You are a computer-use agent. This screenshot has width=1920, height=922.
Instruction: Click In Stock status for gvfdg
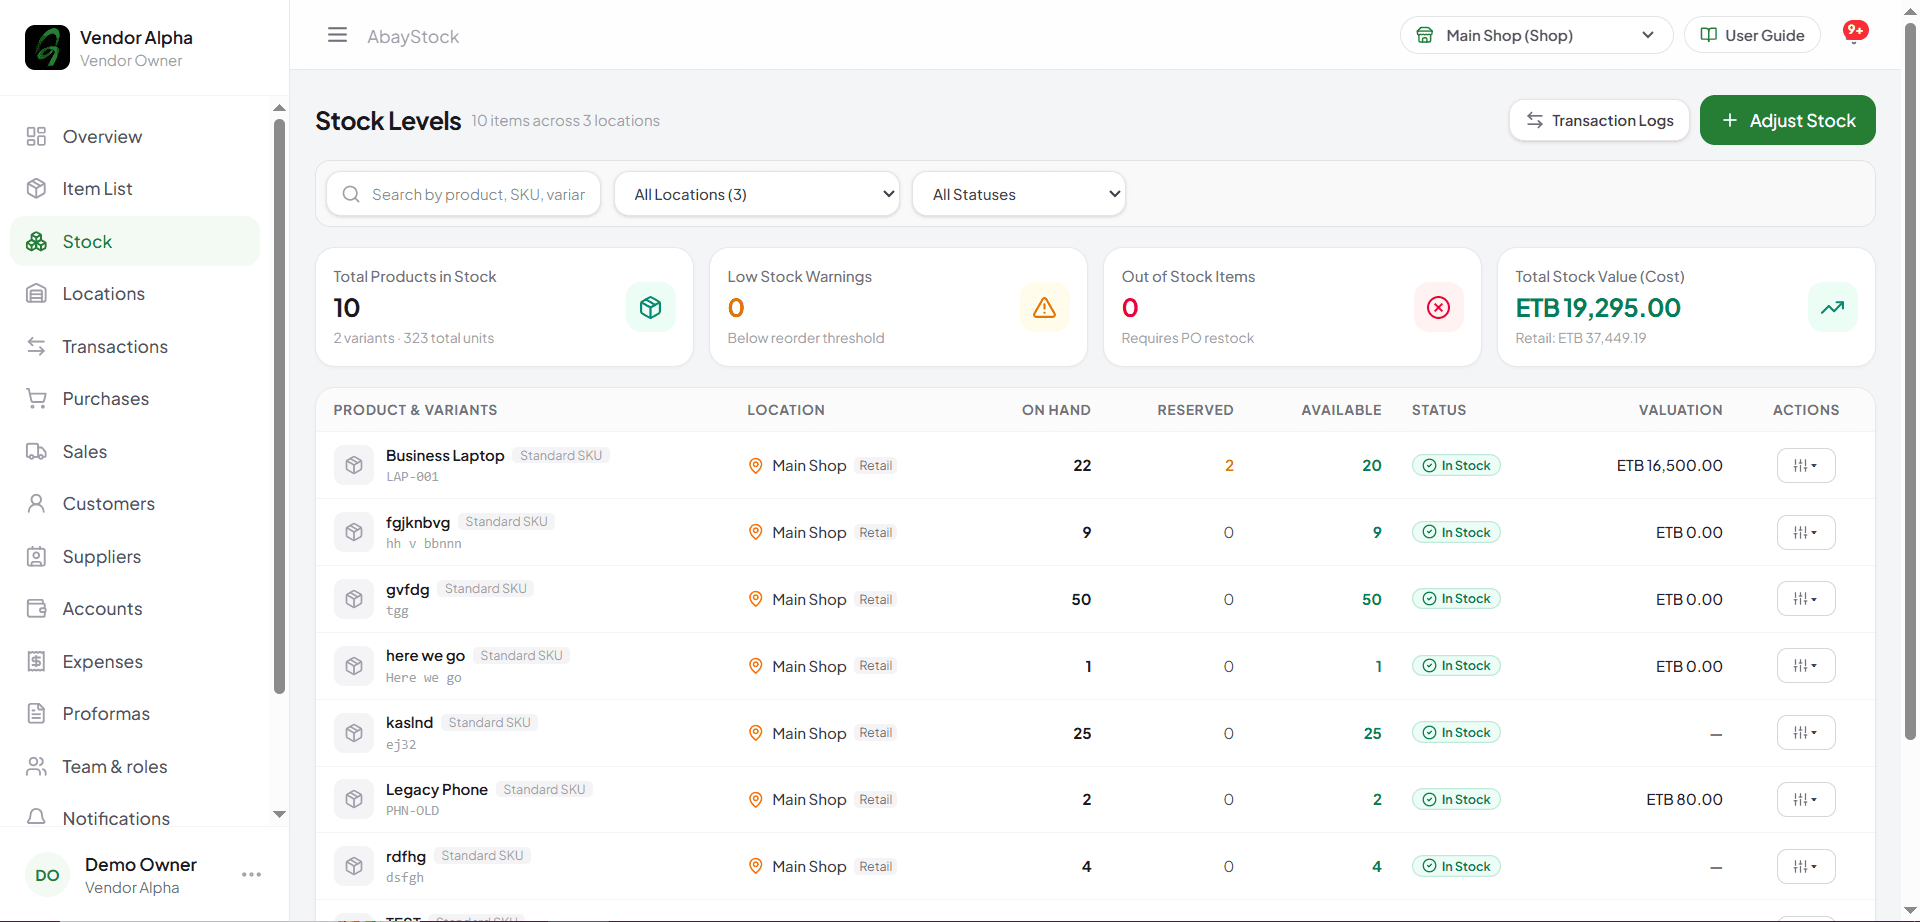1456,599
